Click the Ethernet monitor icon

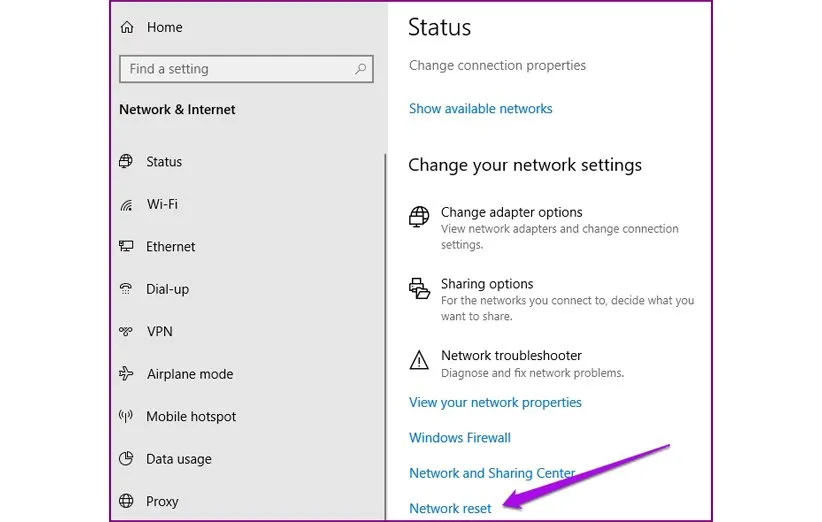126,246
